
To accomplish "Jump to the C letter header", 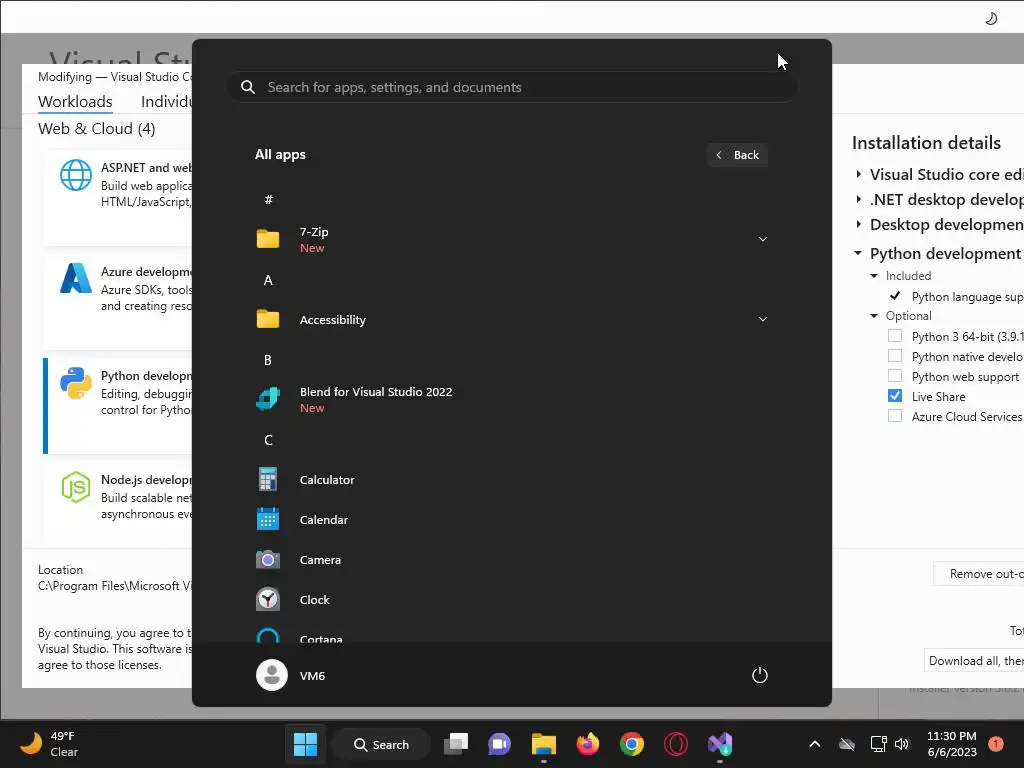I will pos(268,440).
